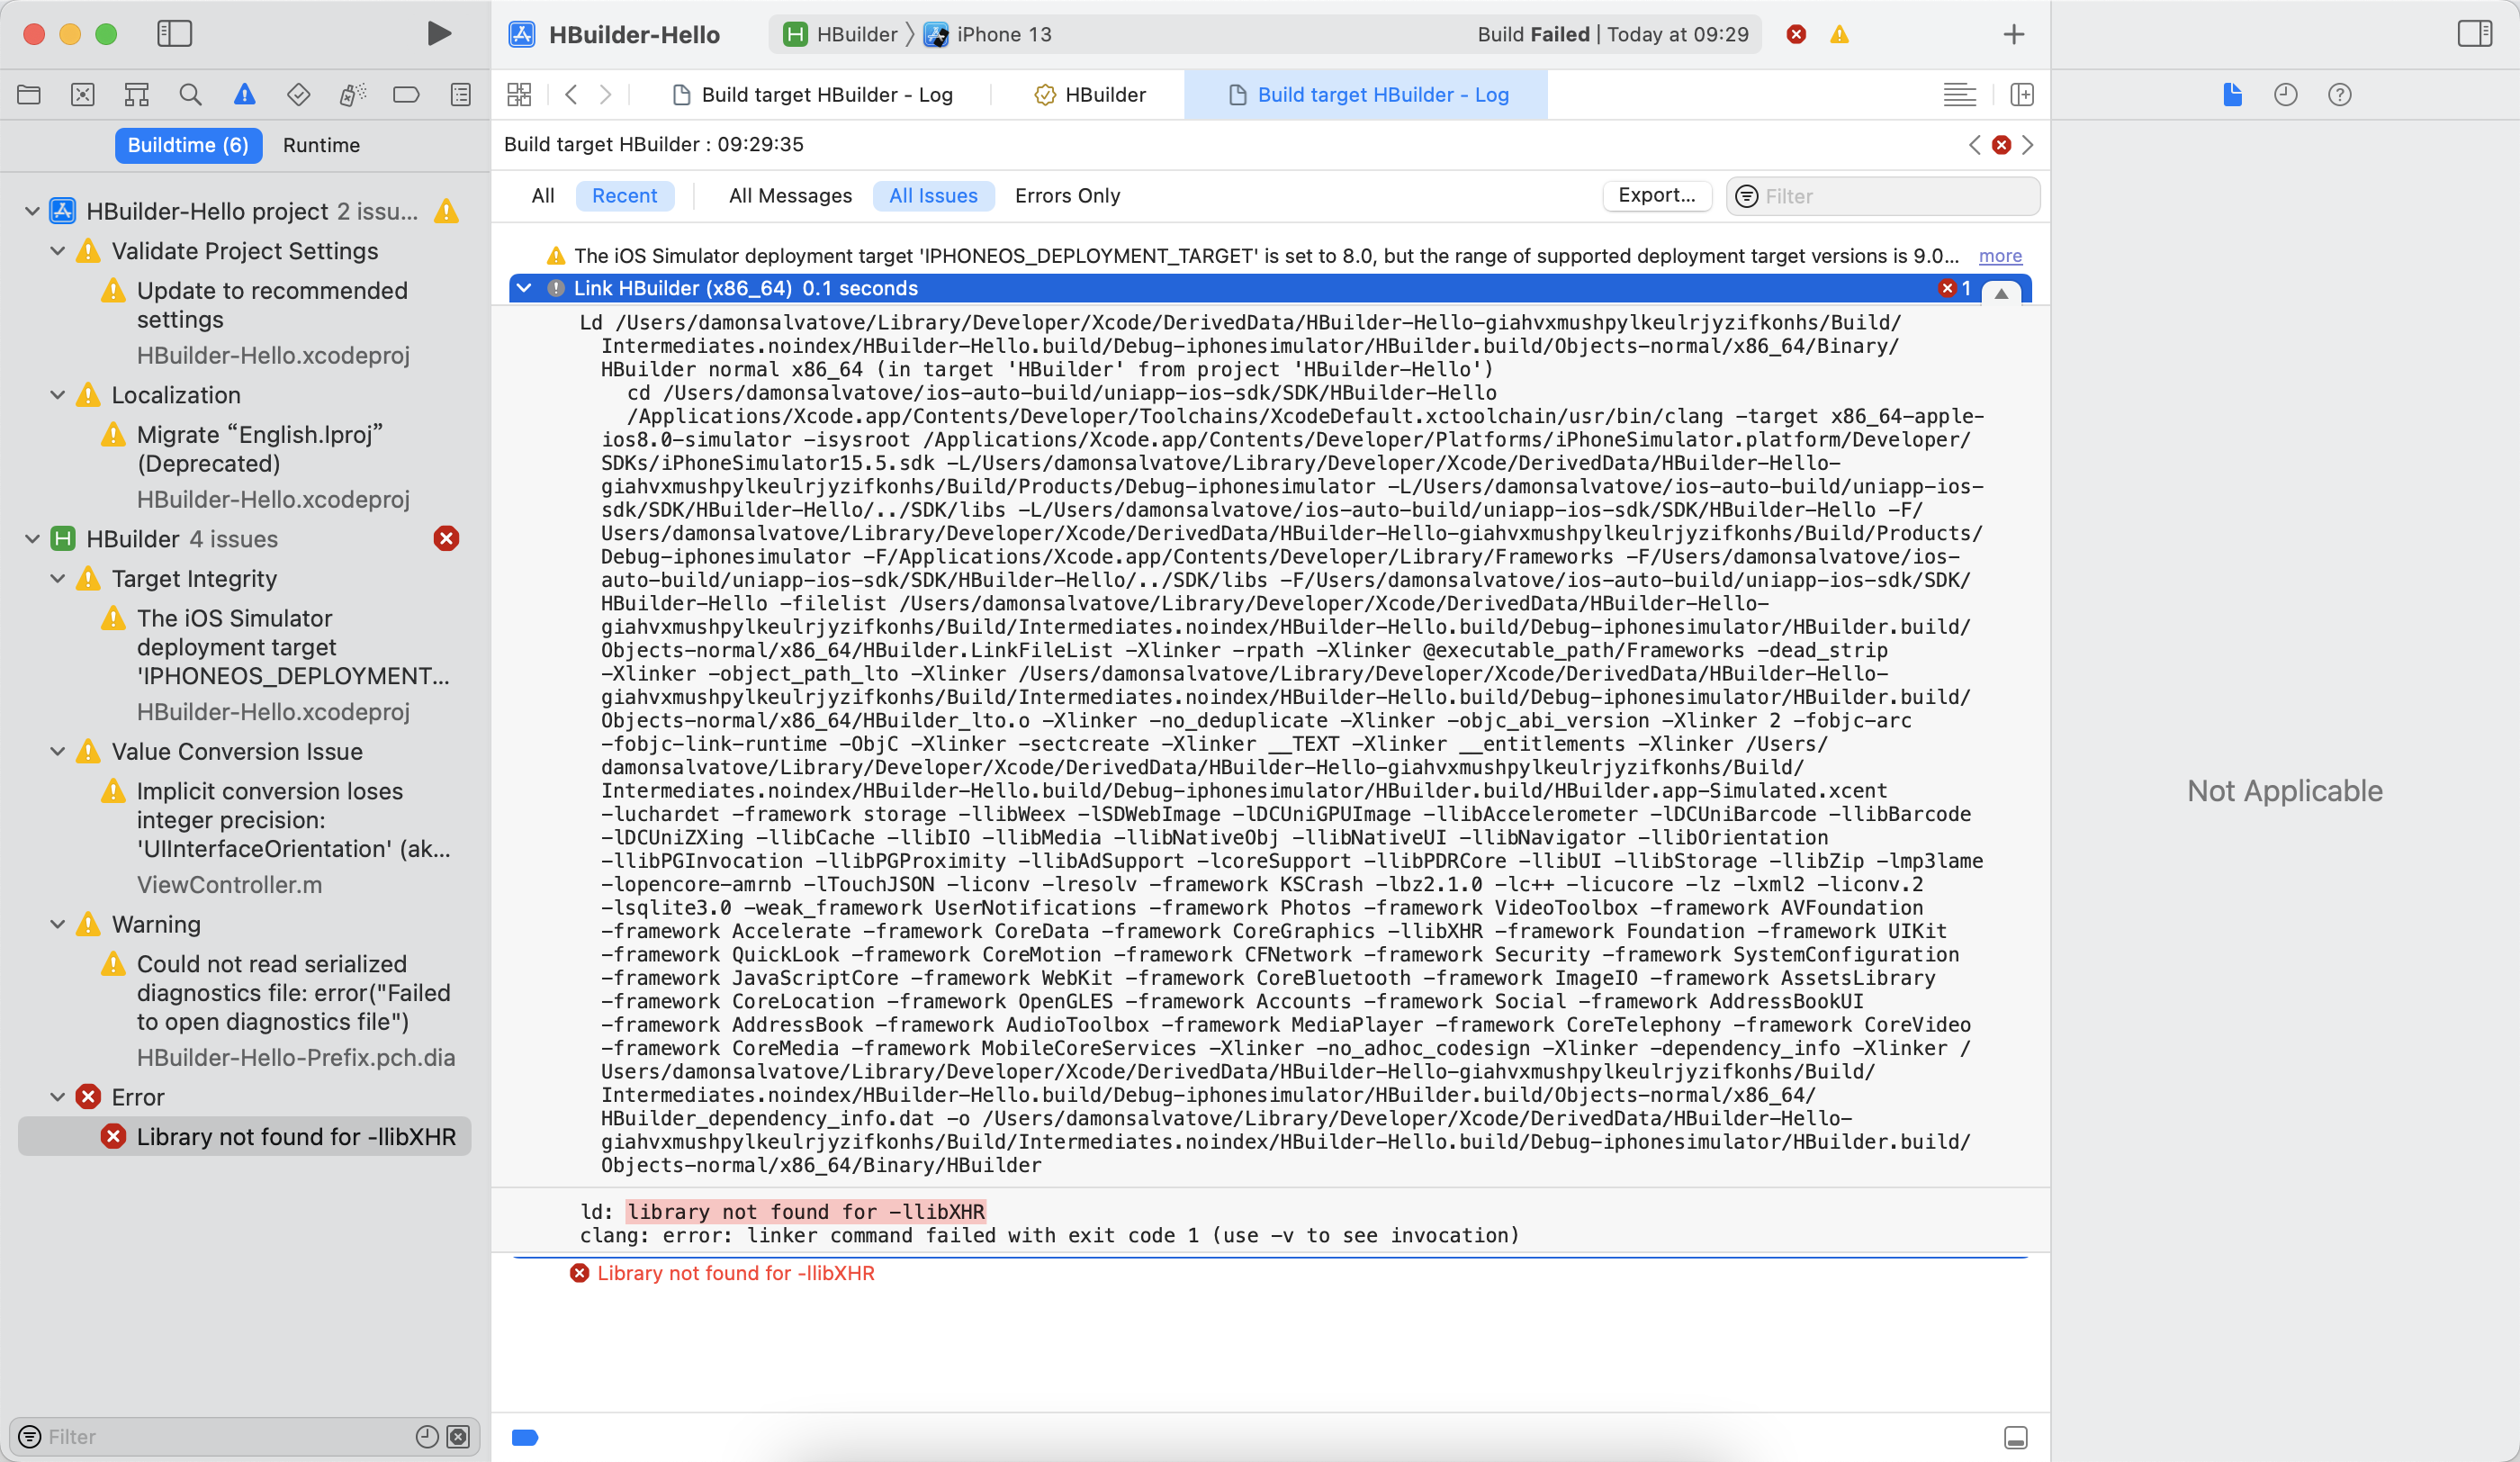Select 'Library not found for -llibXHR' issue
Screen dimensions: 2520x1462
(296, 1137)
